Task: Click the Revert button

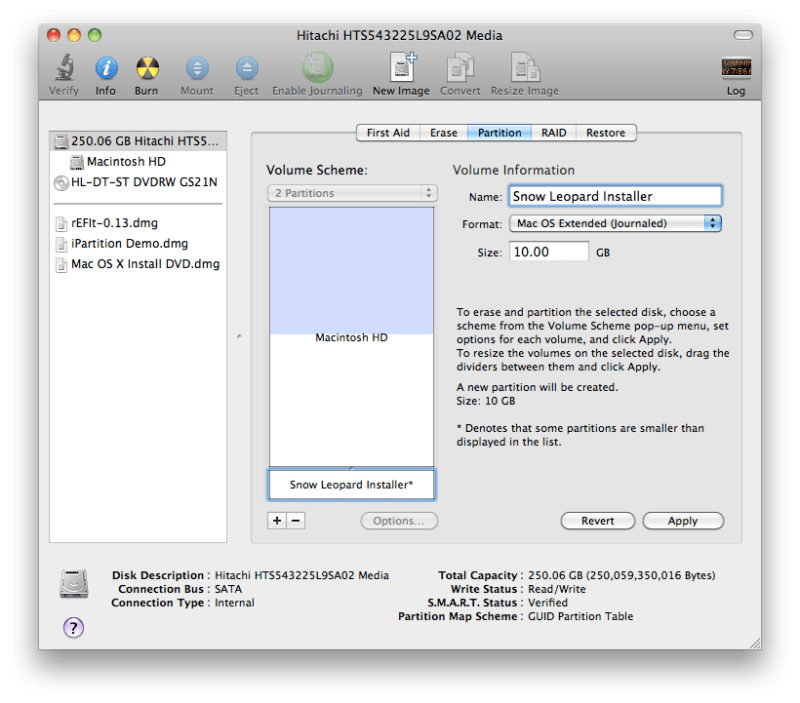Action: coord(597,520)
